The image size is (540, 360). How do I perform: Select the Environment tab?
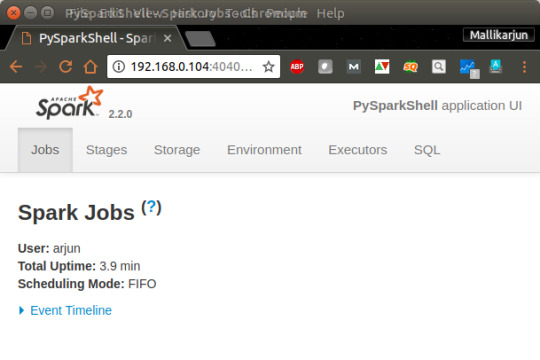(264, 150)
